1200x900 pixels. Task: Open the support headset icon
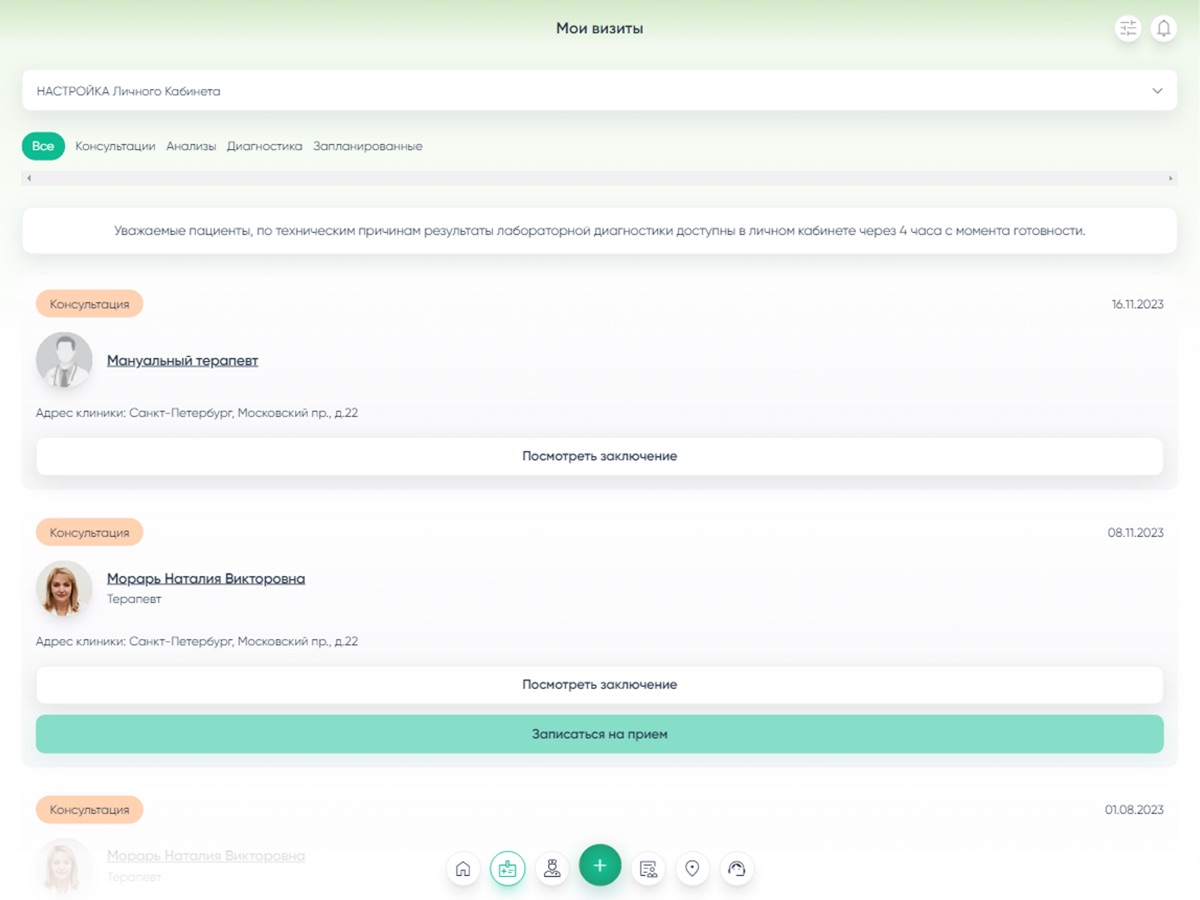[737, 868]
